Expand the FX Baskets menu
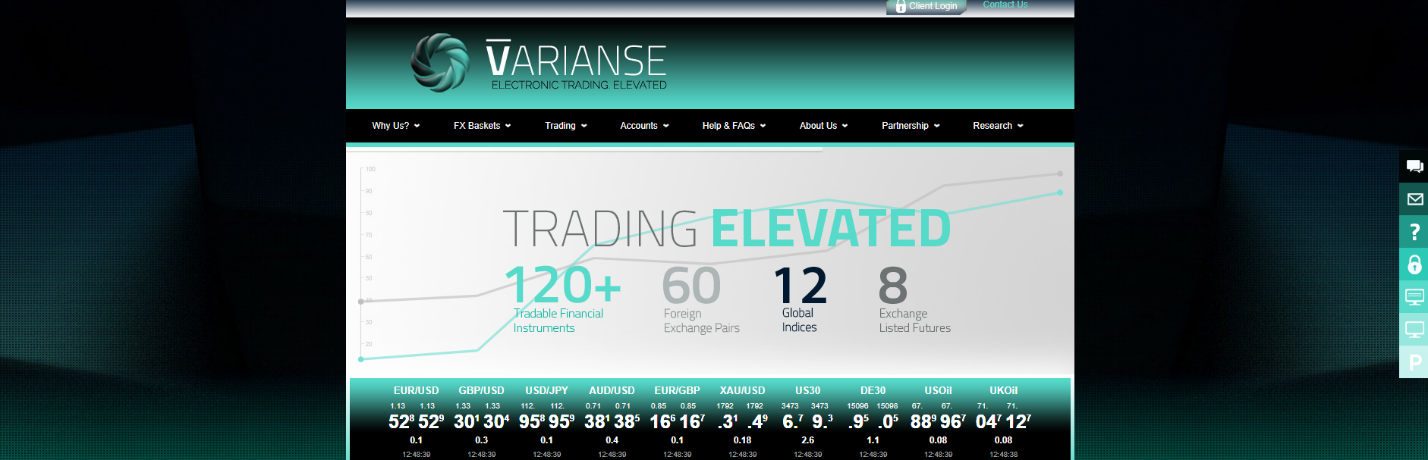 pos(482,126)
